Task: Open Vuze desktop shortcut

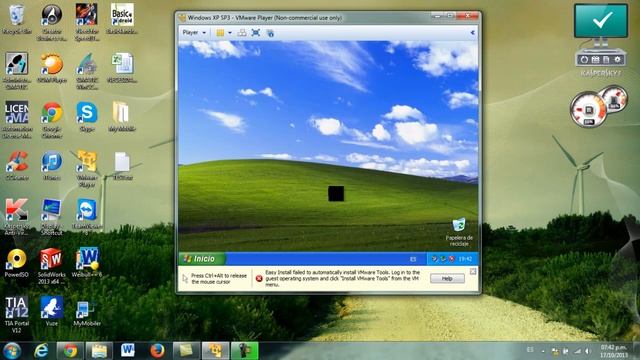Action: click(x=52, y=311)
